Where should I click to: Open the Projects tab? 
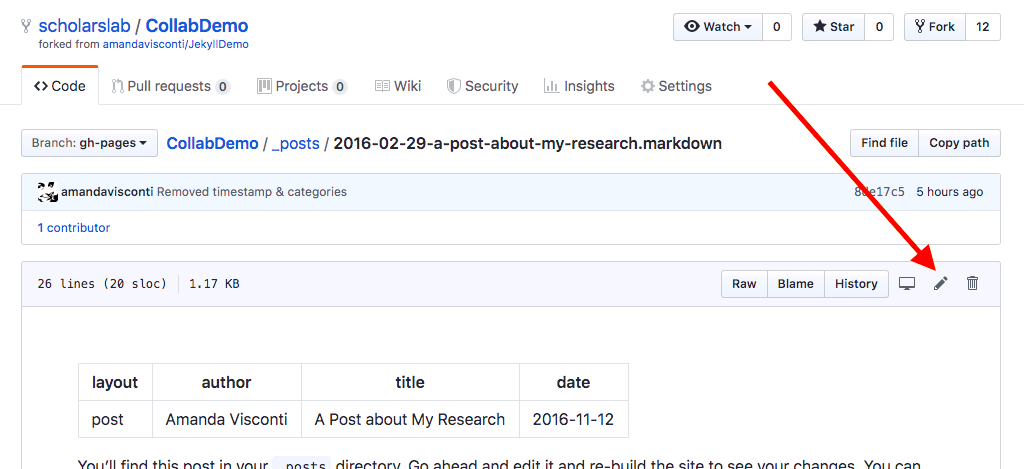tap(301, 86)
